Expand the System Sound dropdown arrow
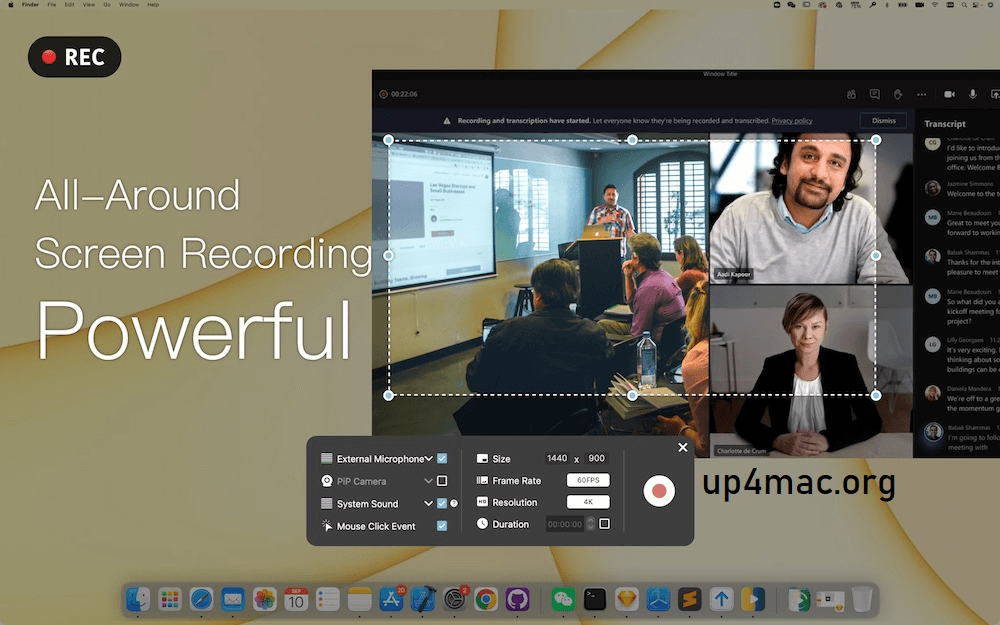Viewport: 1000px width, 625px height. pyautogui.click(x=429, y=504)
